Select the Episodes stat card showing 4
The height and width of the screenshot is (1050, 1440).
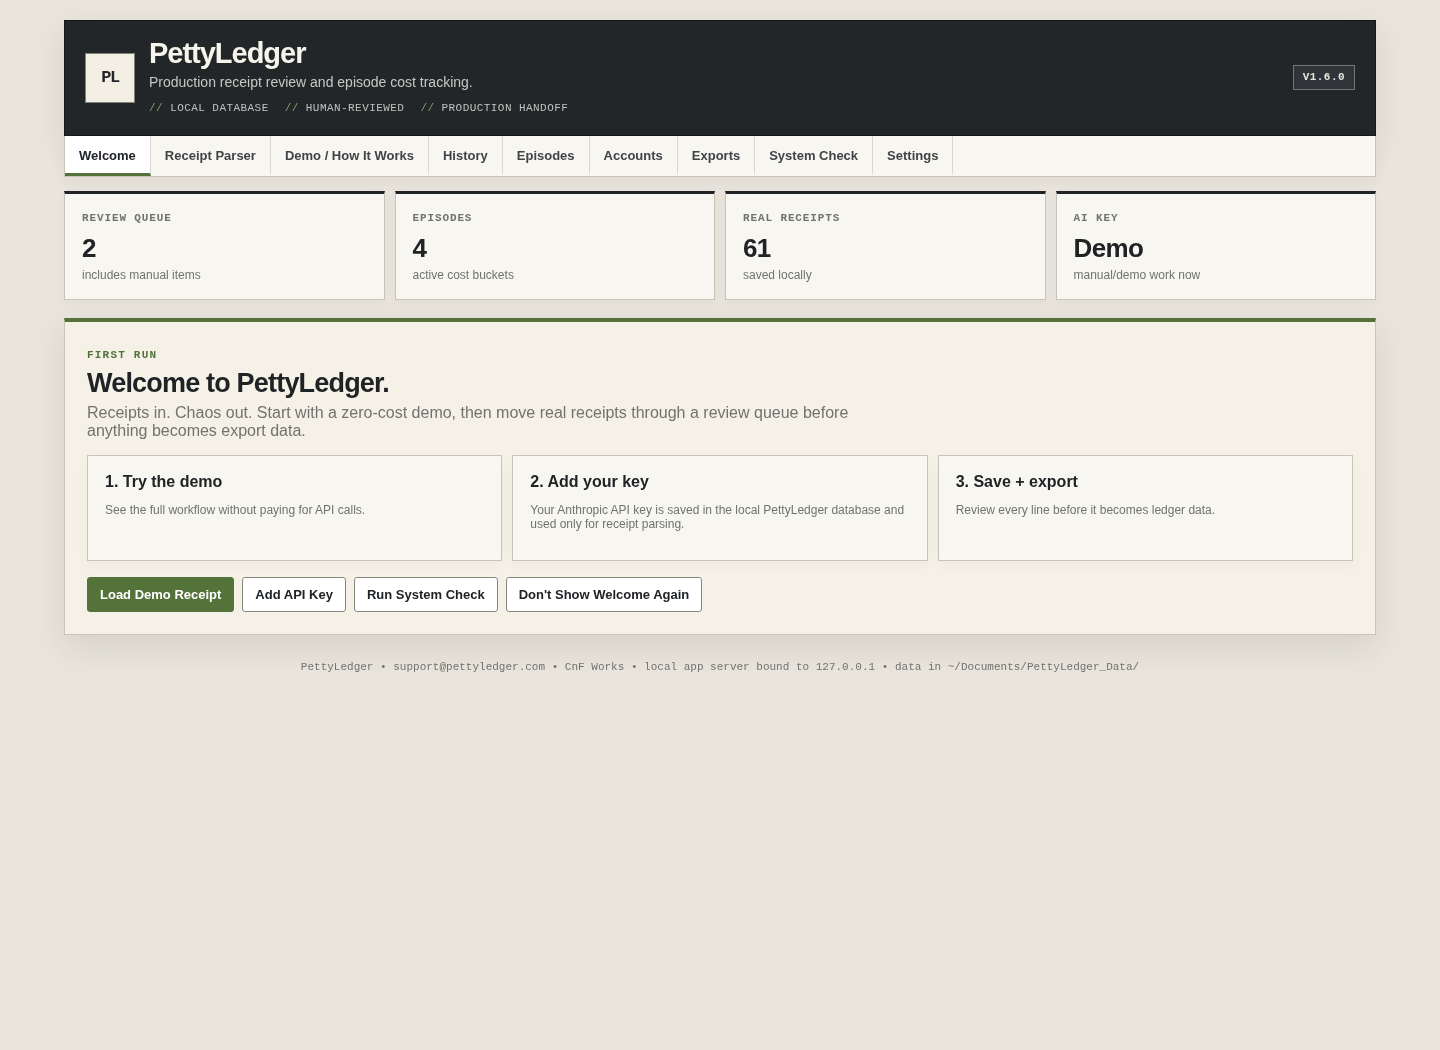point(555,246)
